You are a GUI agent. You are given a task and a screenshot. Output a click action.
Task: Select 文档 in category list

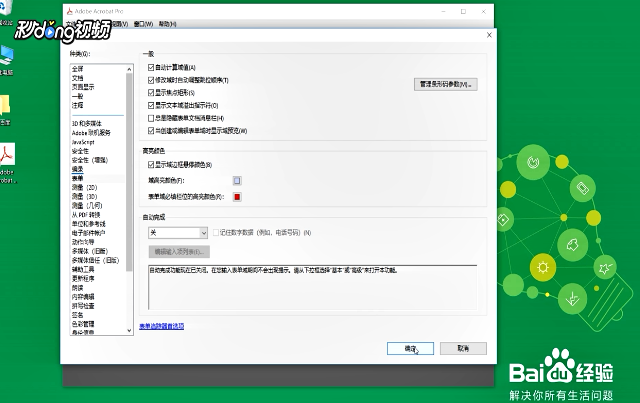coord(78,78)
